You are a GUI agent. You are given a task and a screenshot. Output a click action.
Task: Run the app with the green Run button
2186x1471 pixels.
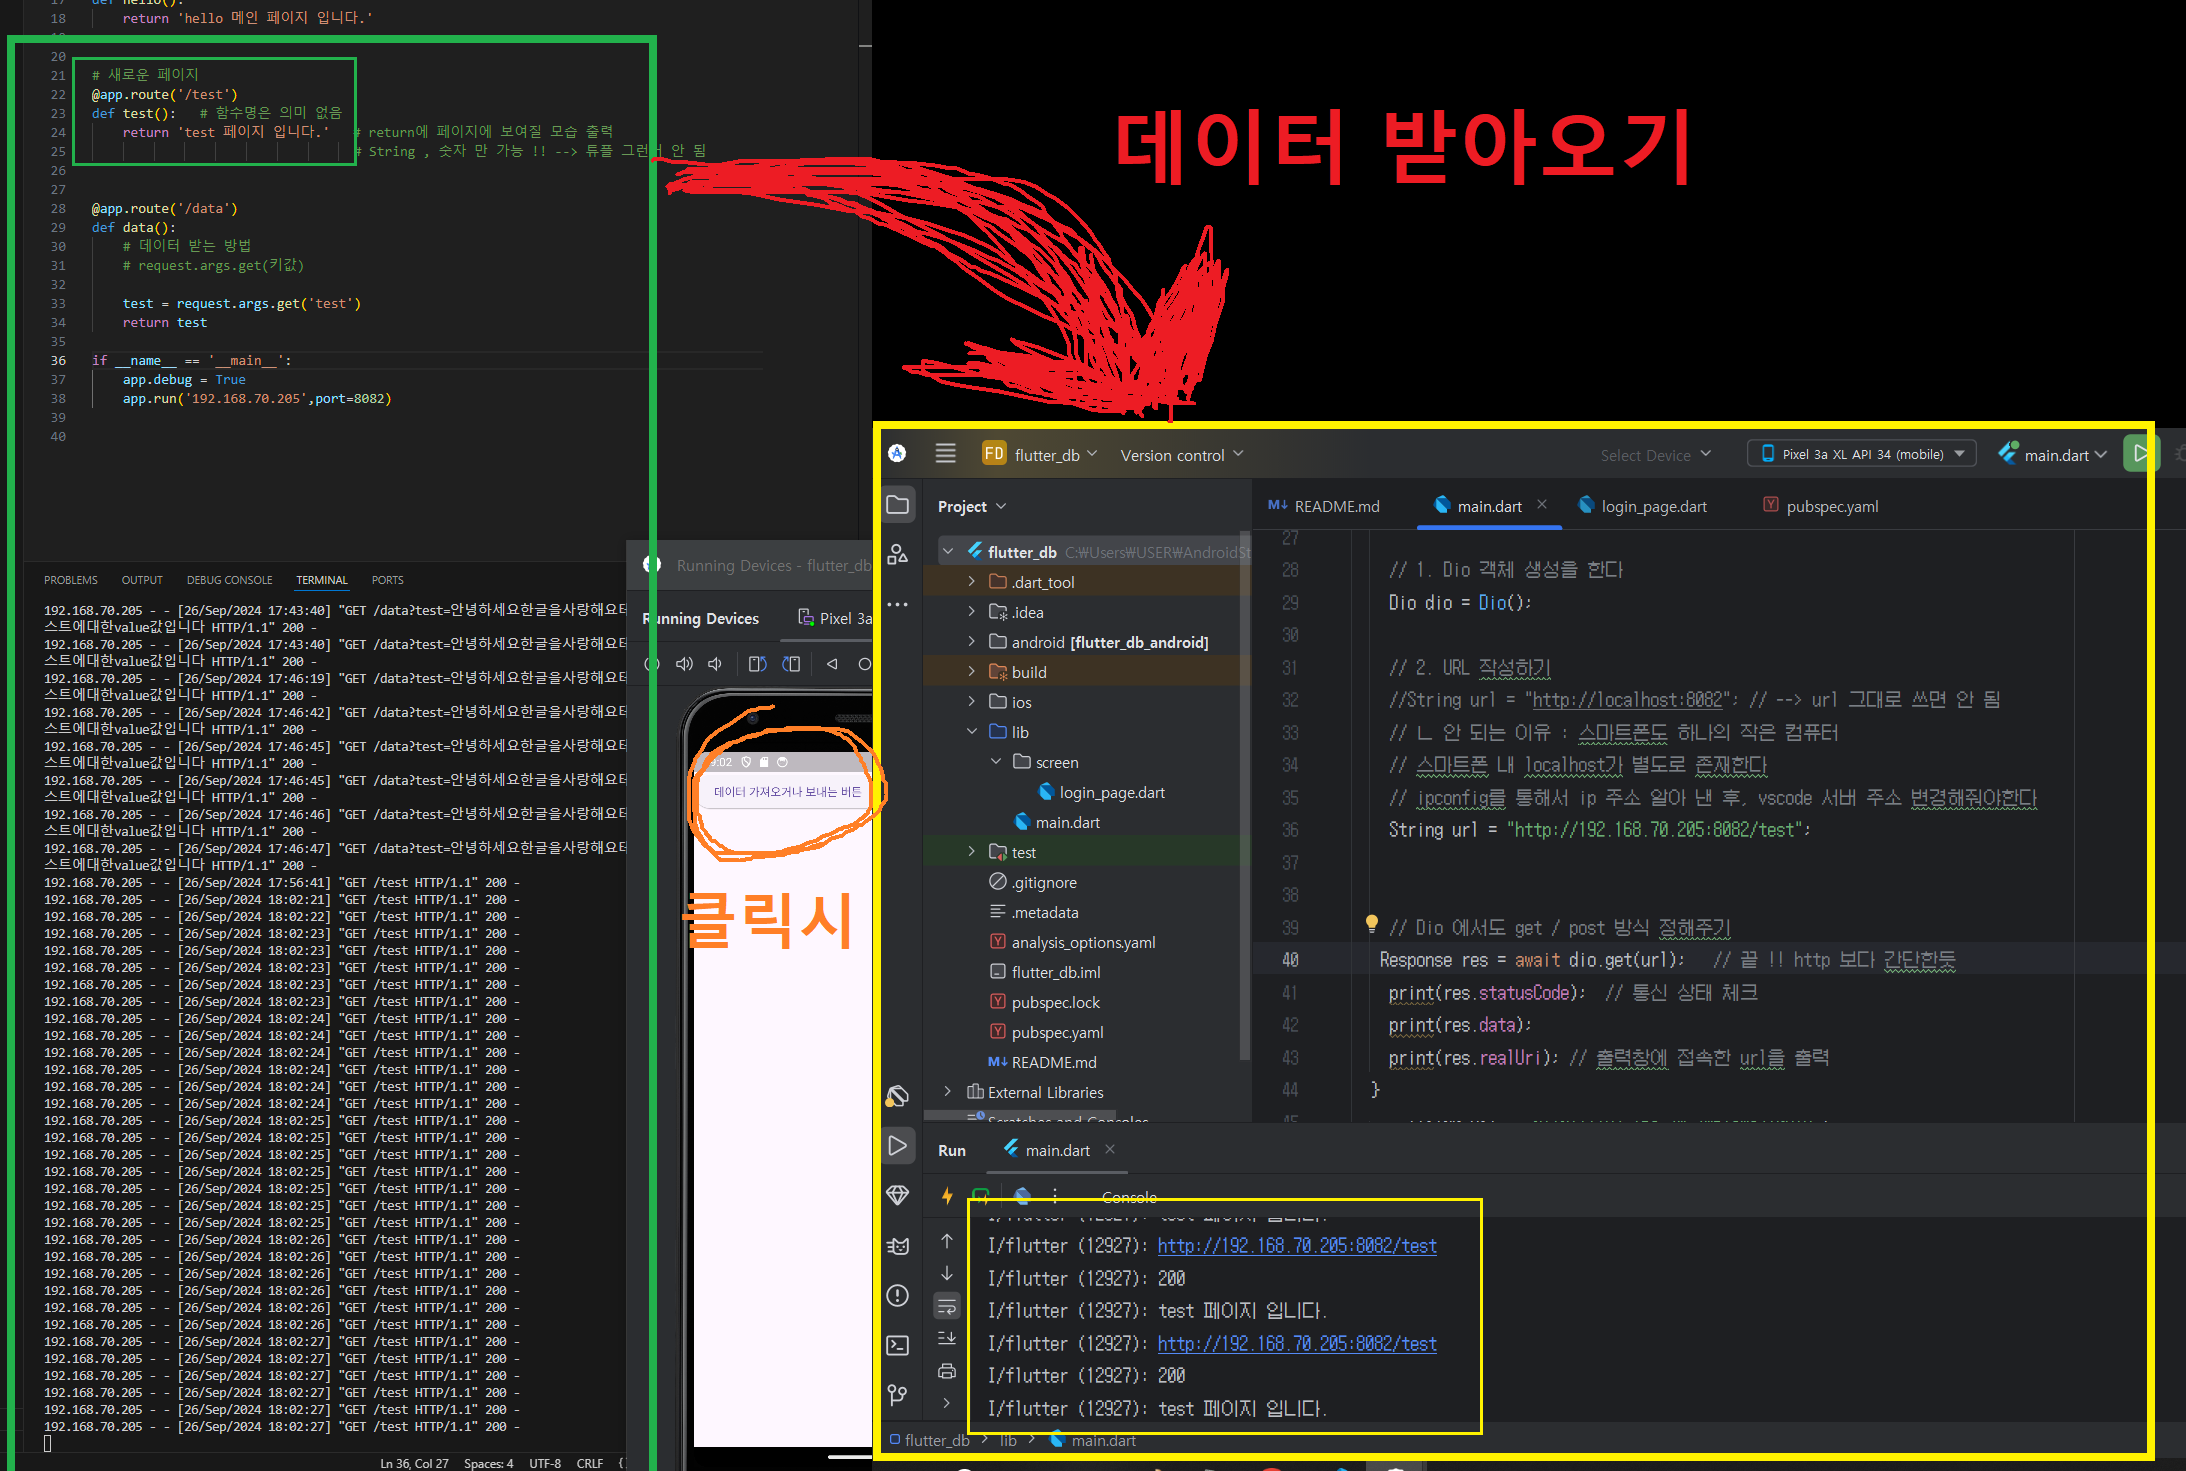(2142, 453)
